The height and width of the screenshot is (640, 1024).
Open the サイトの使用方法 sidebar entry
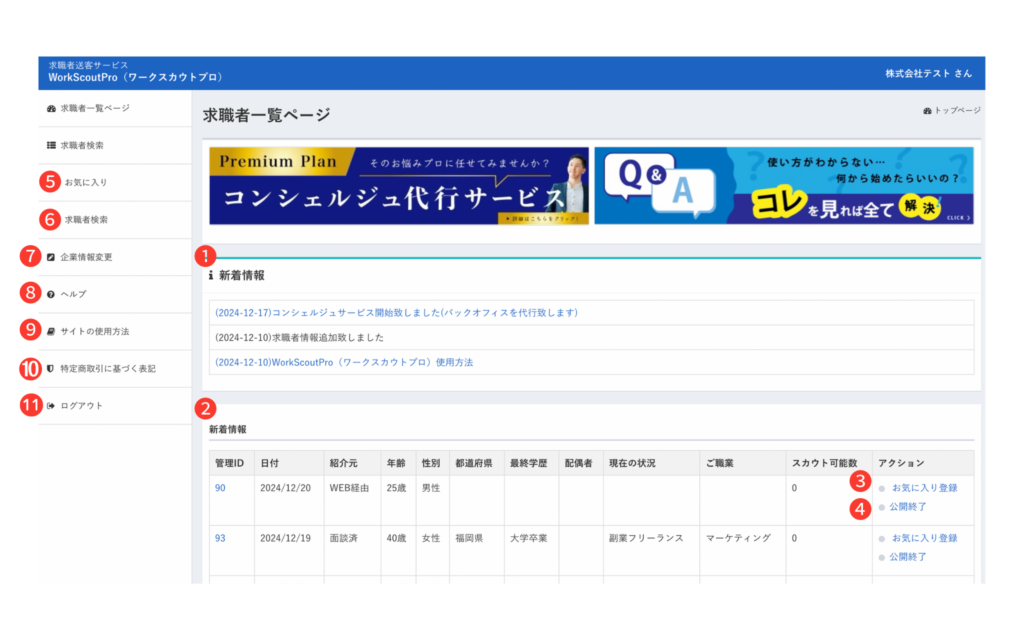[94, 331]
